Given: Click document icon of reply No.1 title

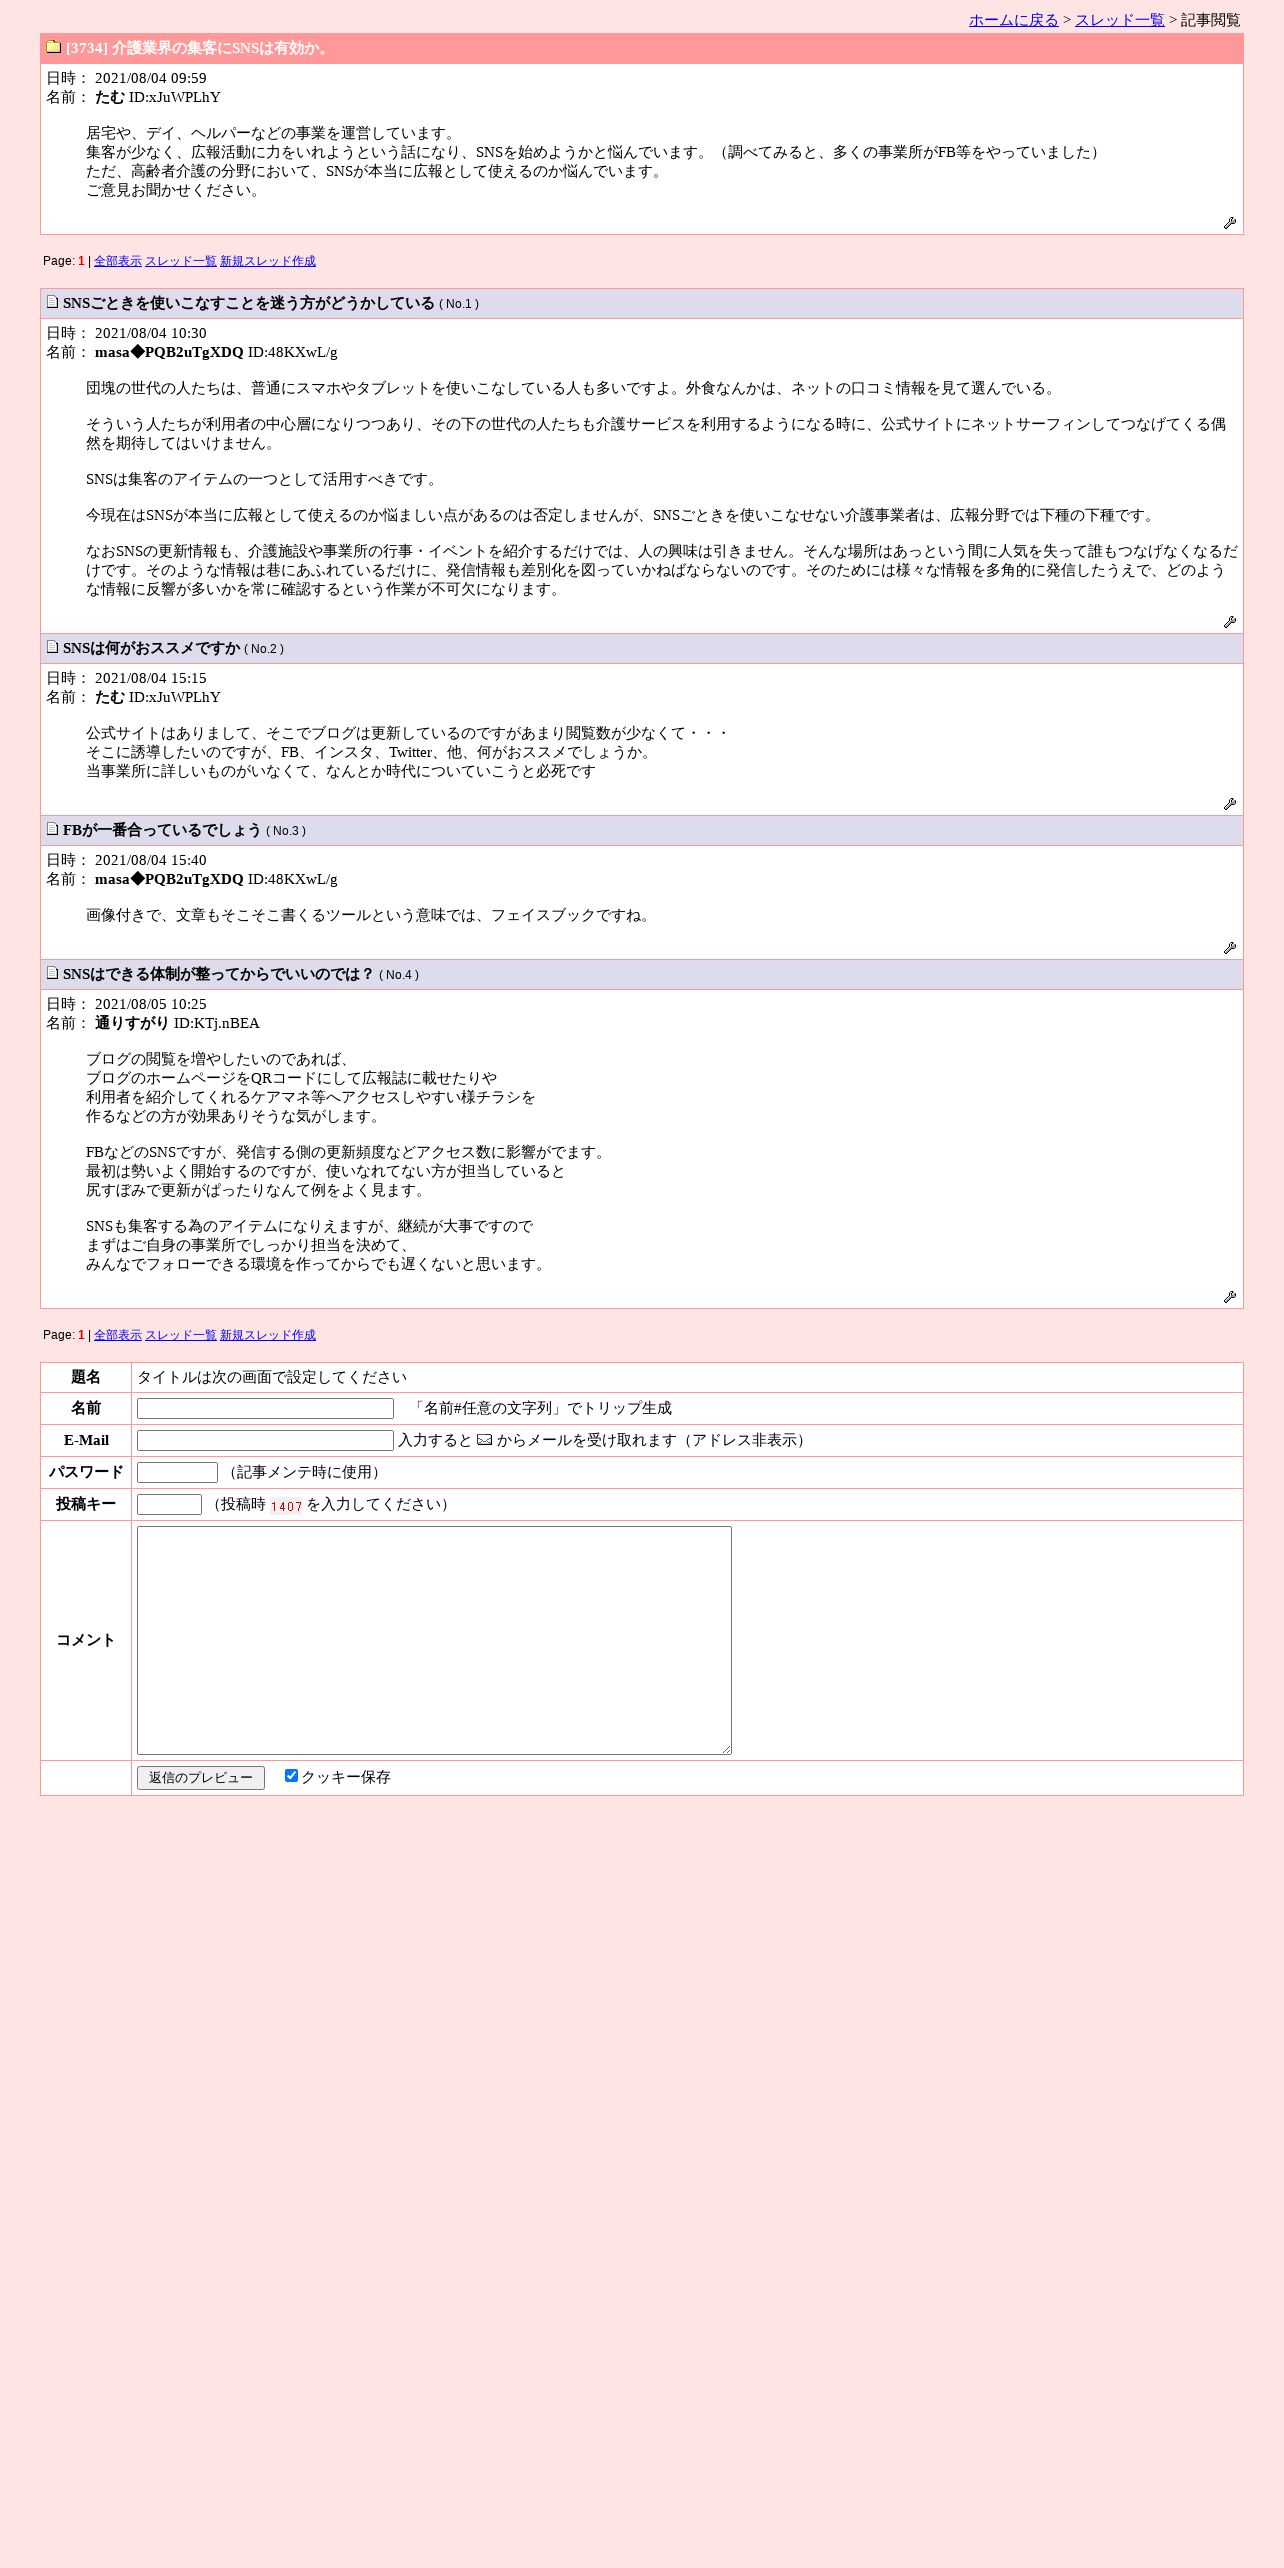Looking at the screenshot, I should click(52, 302).
